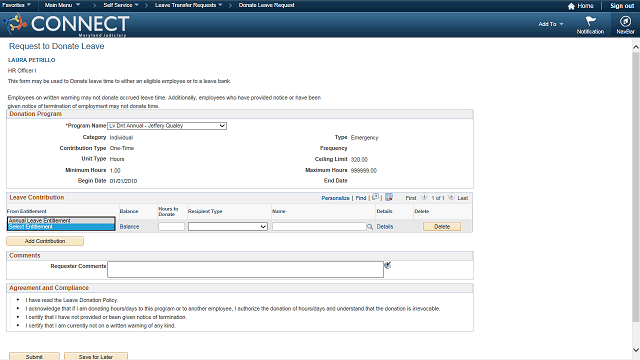Click the Find link

coord(361,198)
